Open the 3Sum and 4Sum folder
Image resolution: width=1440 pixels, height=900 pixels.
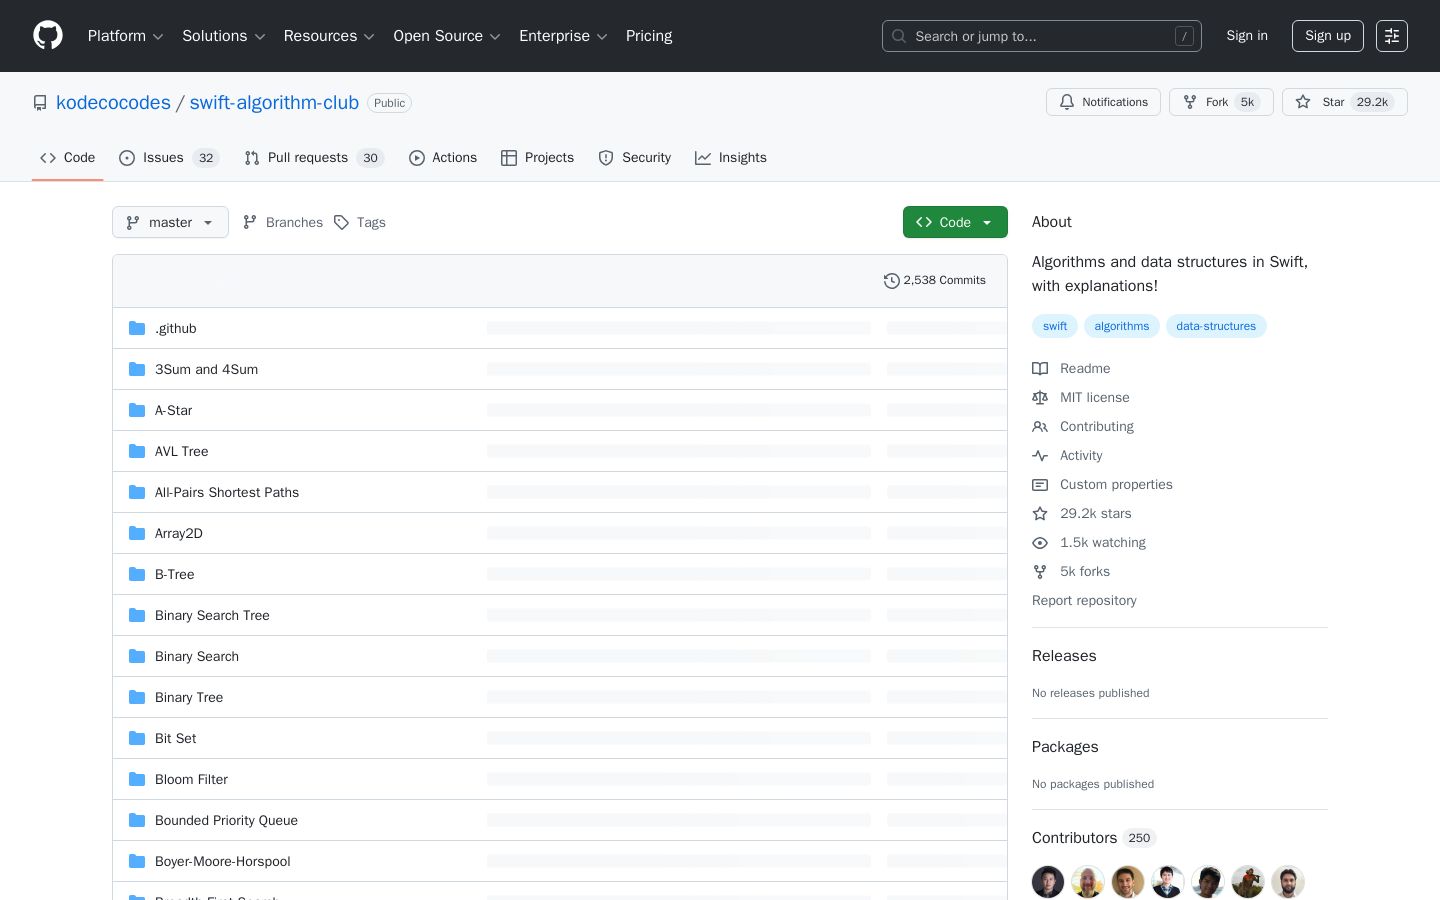point(206,369)
